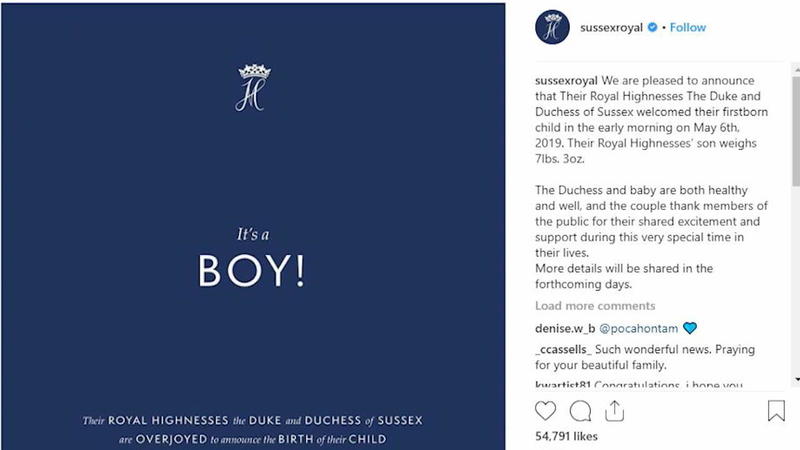
Task: Click the crown monogram in the announcement image
Action: tap(253, 88)
